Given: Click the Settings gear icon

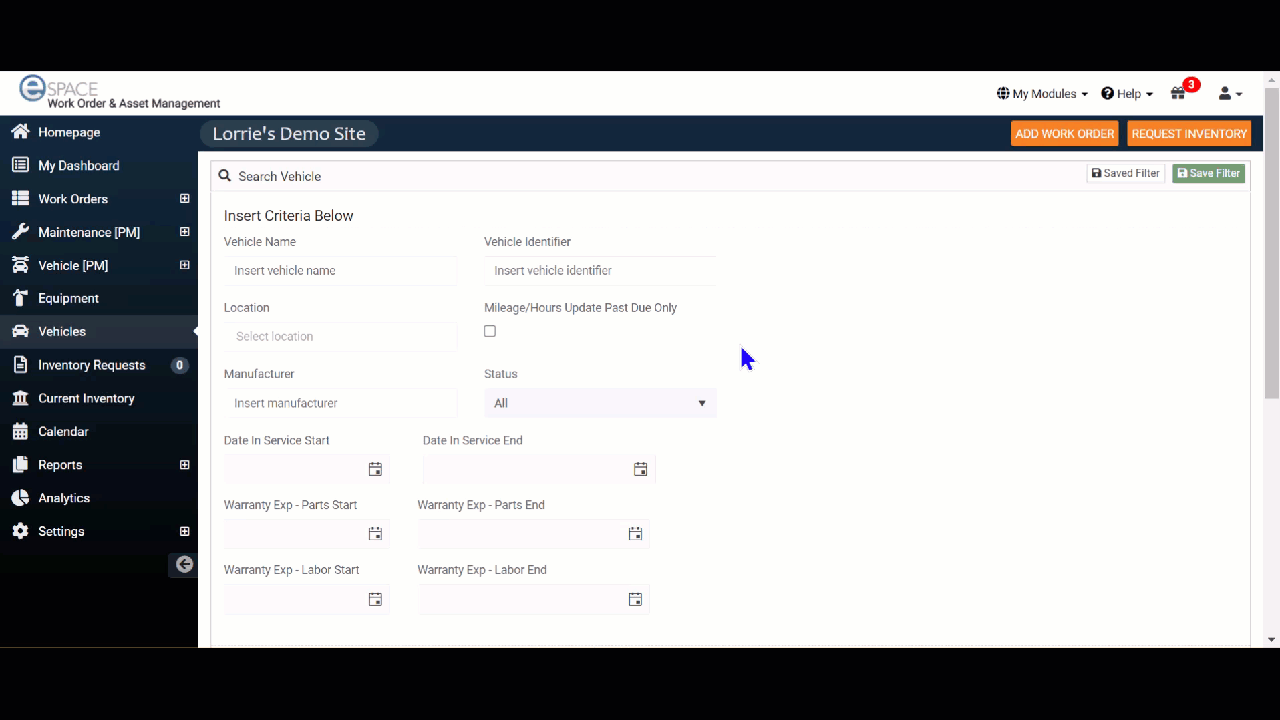Looking at the screenshot, I should (20, 531).
